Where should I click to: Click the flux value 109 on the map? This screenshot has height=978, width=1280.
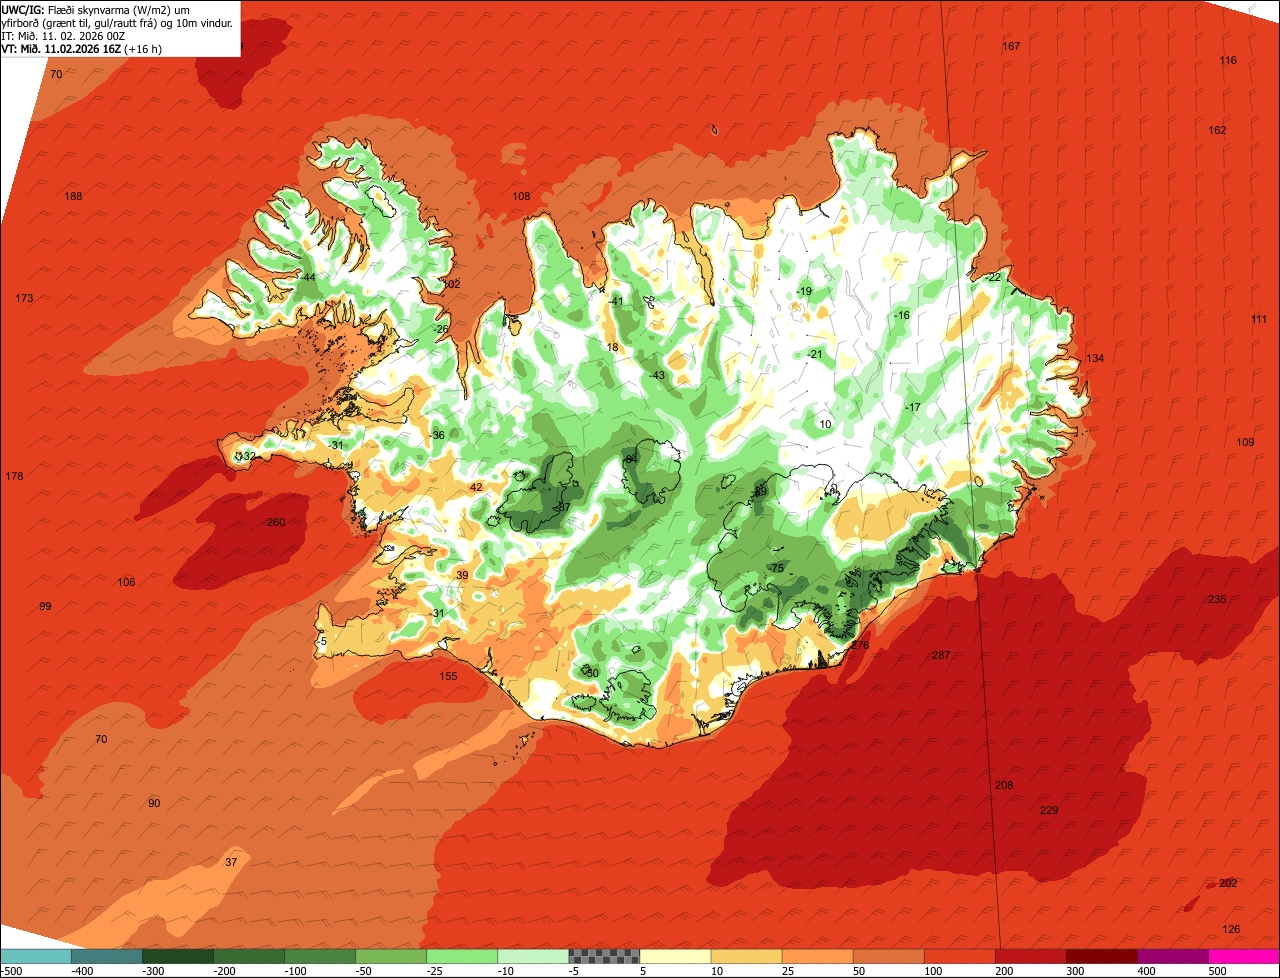click(x=1245, y=443)
